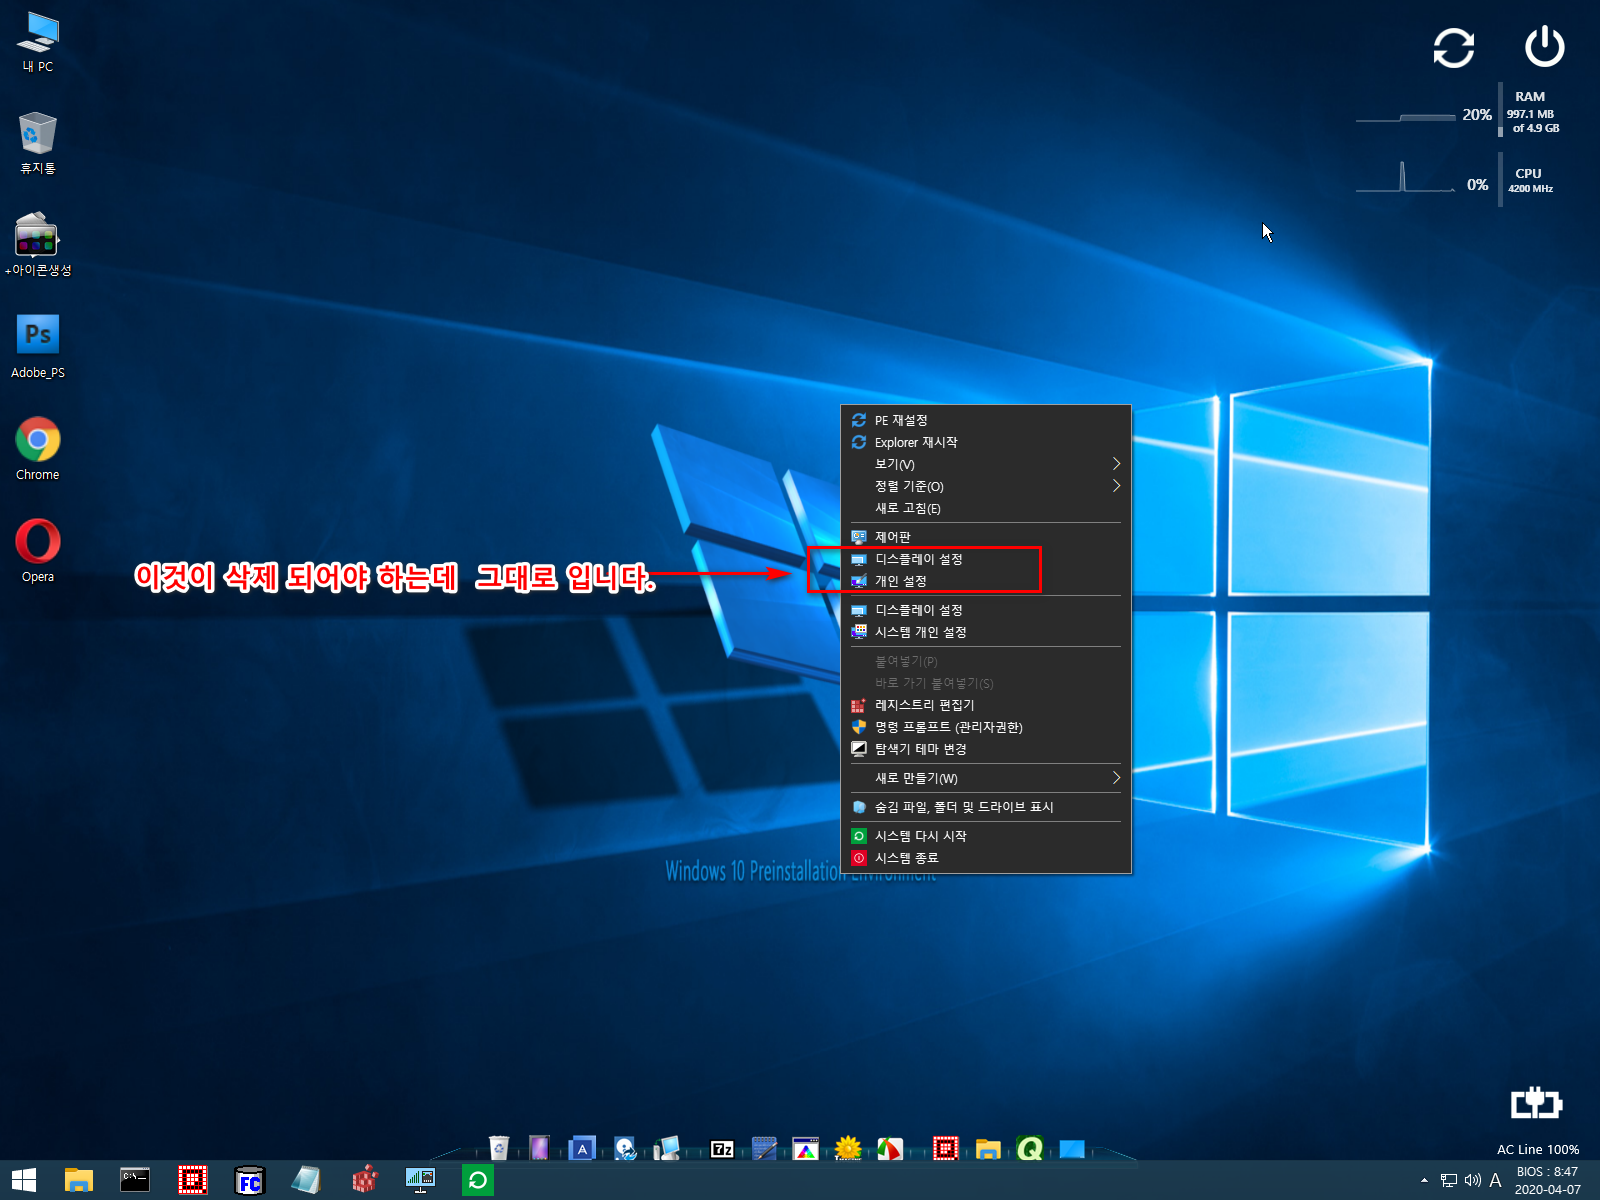Open the monitor-with-bars taskbar icon
Image resolution: width=1600 pixels, height=1200 pixels.
pyautogui.click(x=420, y=1180)
